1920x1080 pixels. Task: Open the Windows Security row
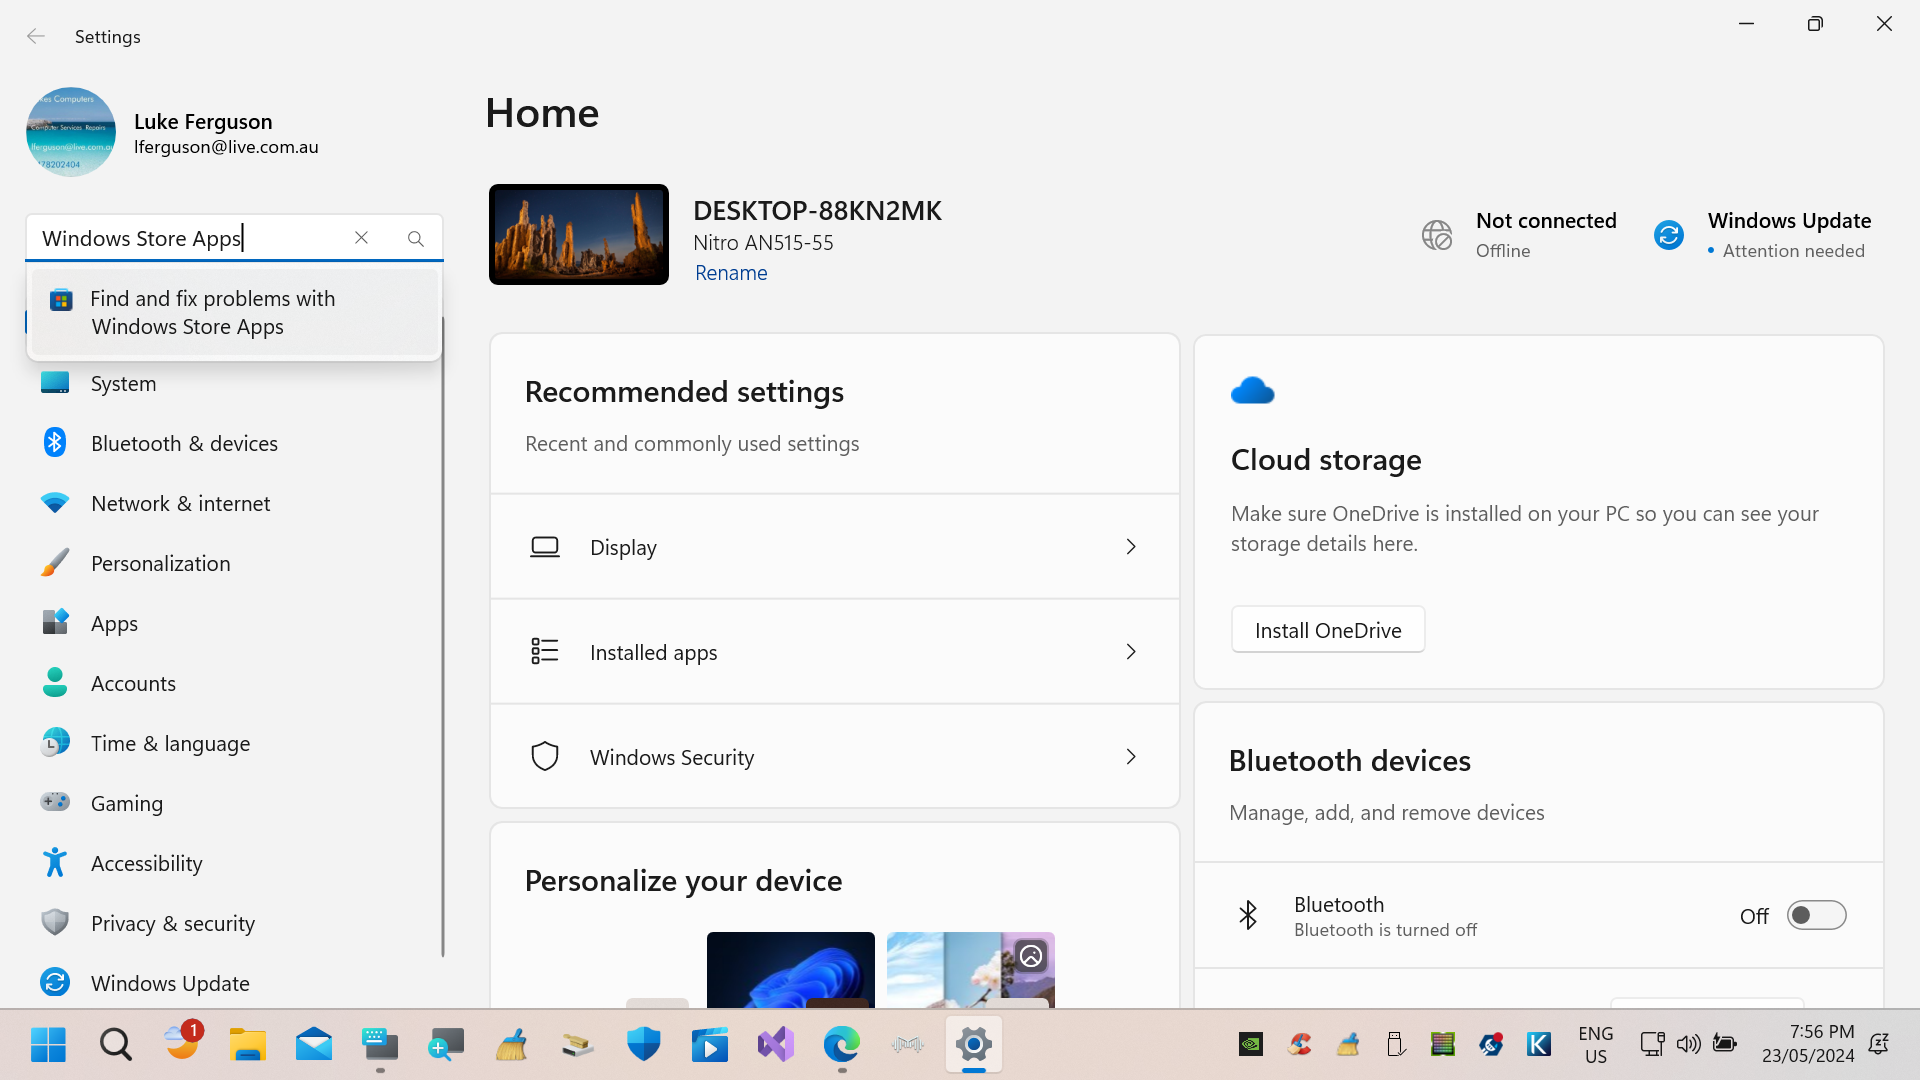[835, 757]
